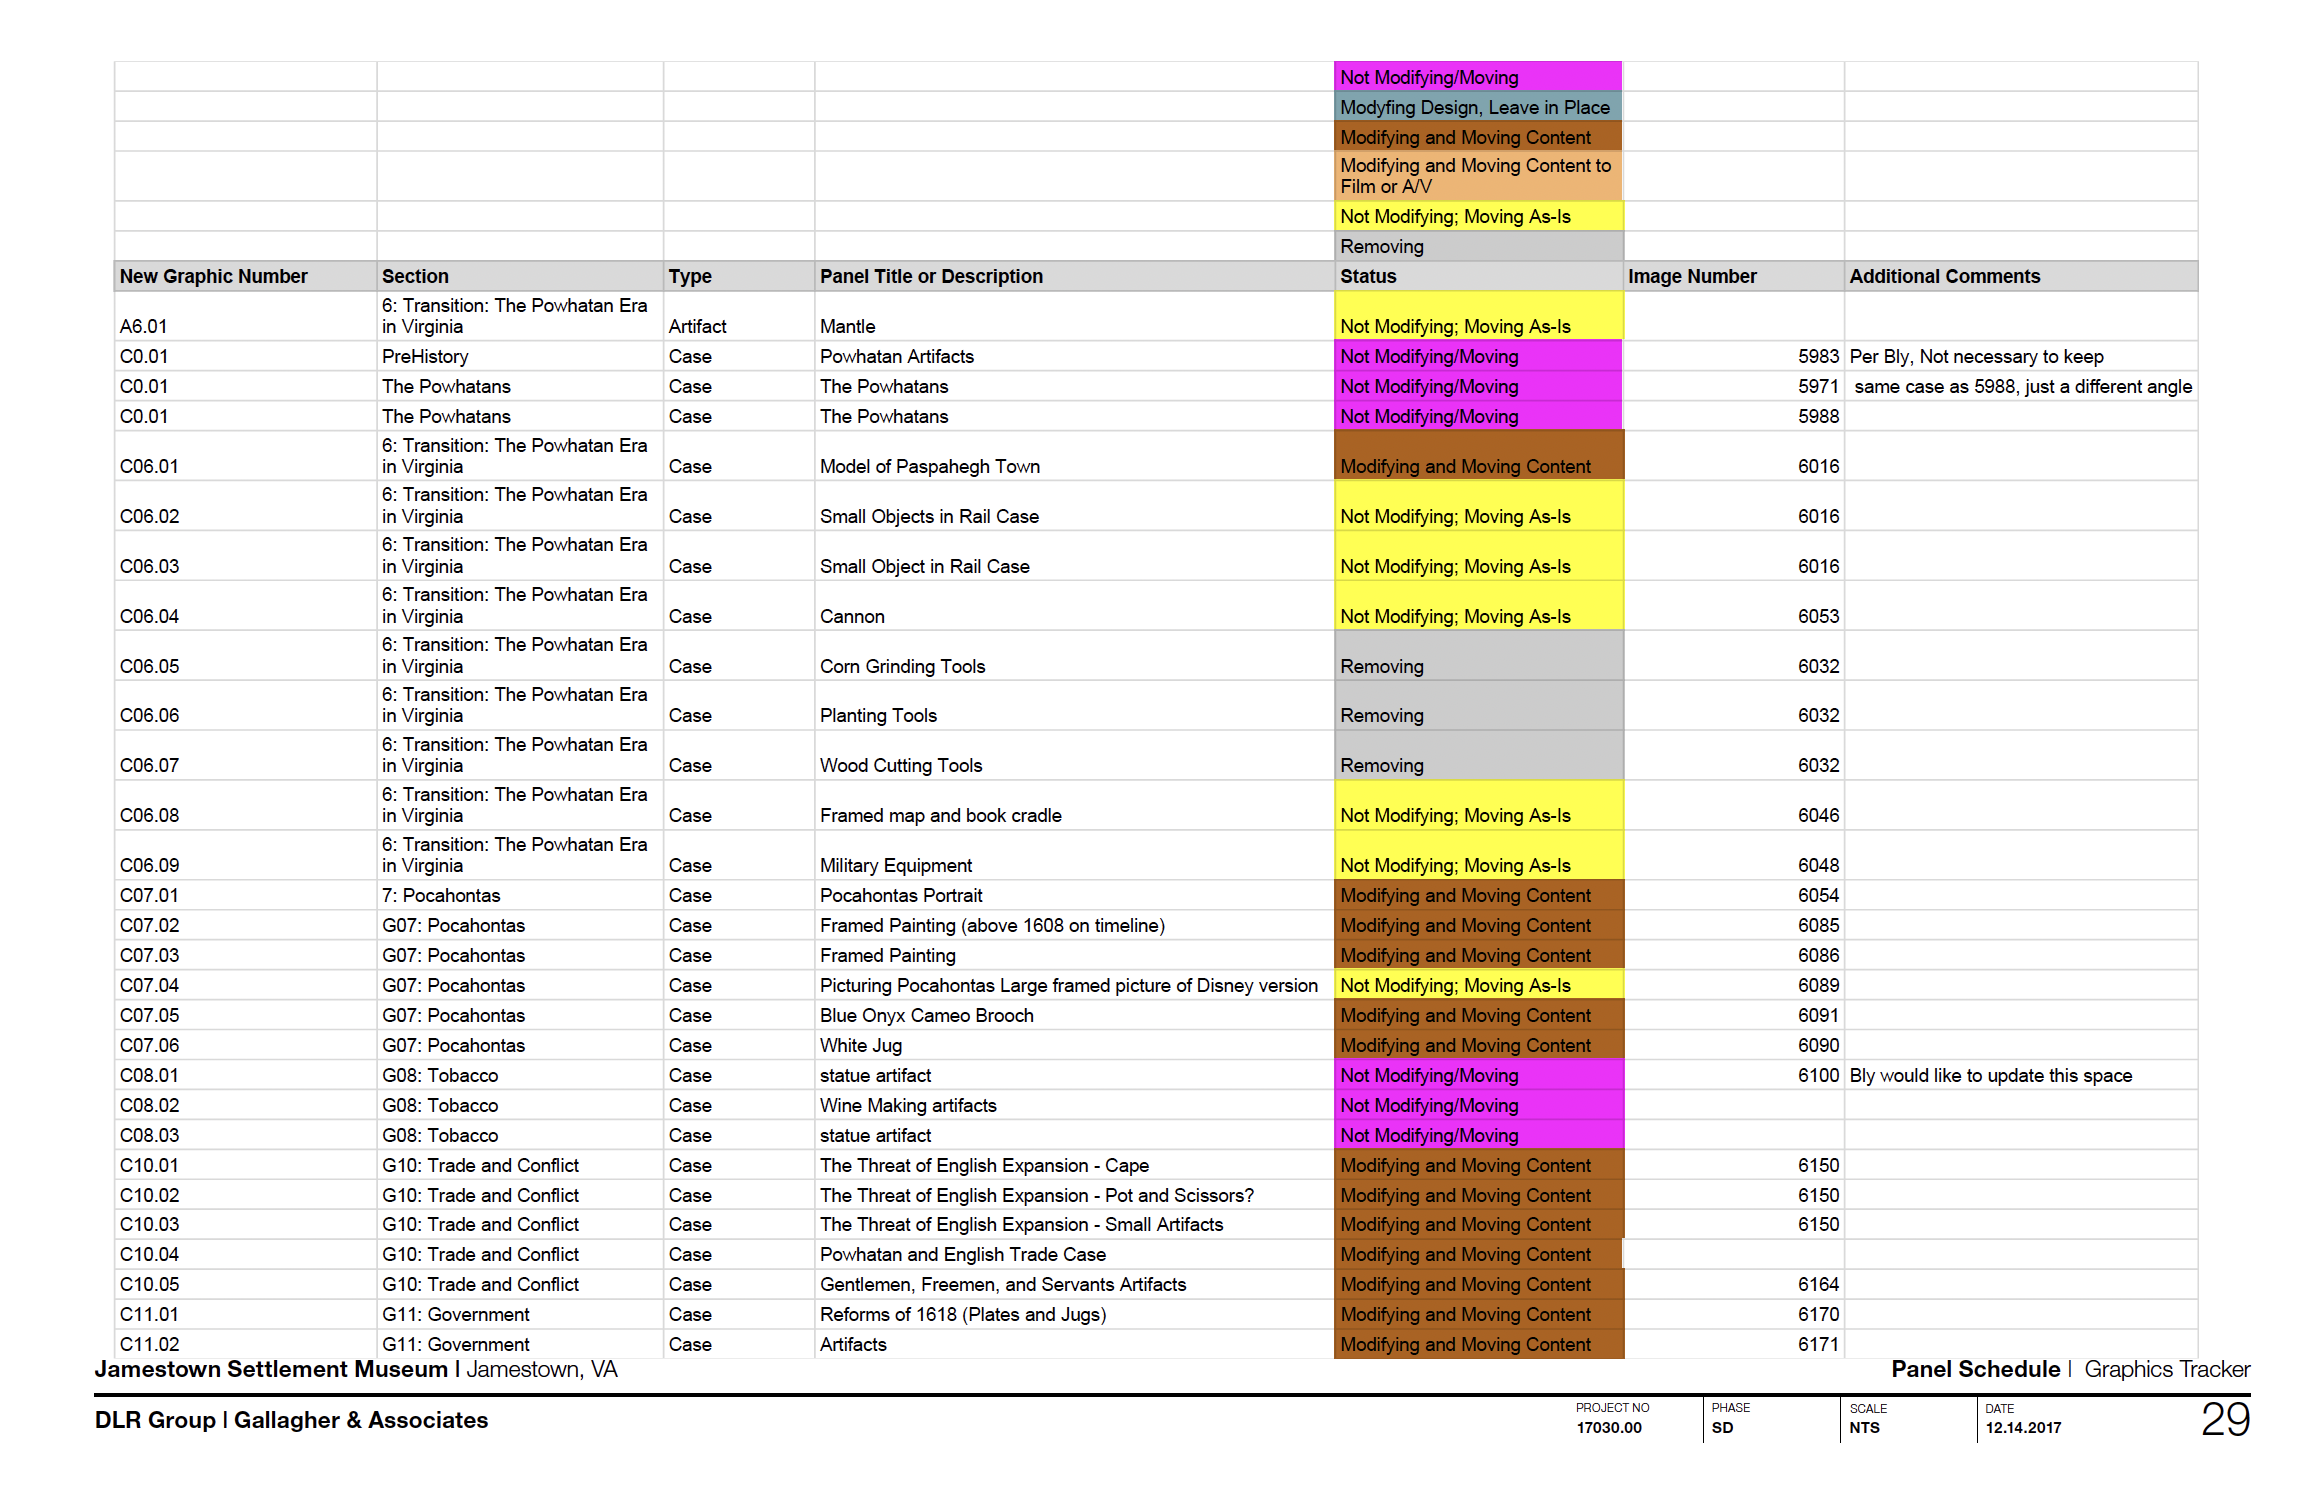Click the DLR Group Gallagher & Associates text

pos(291,1420)
